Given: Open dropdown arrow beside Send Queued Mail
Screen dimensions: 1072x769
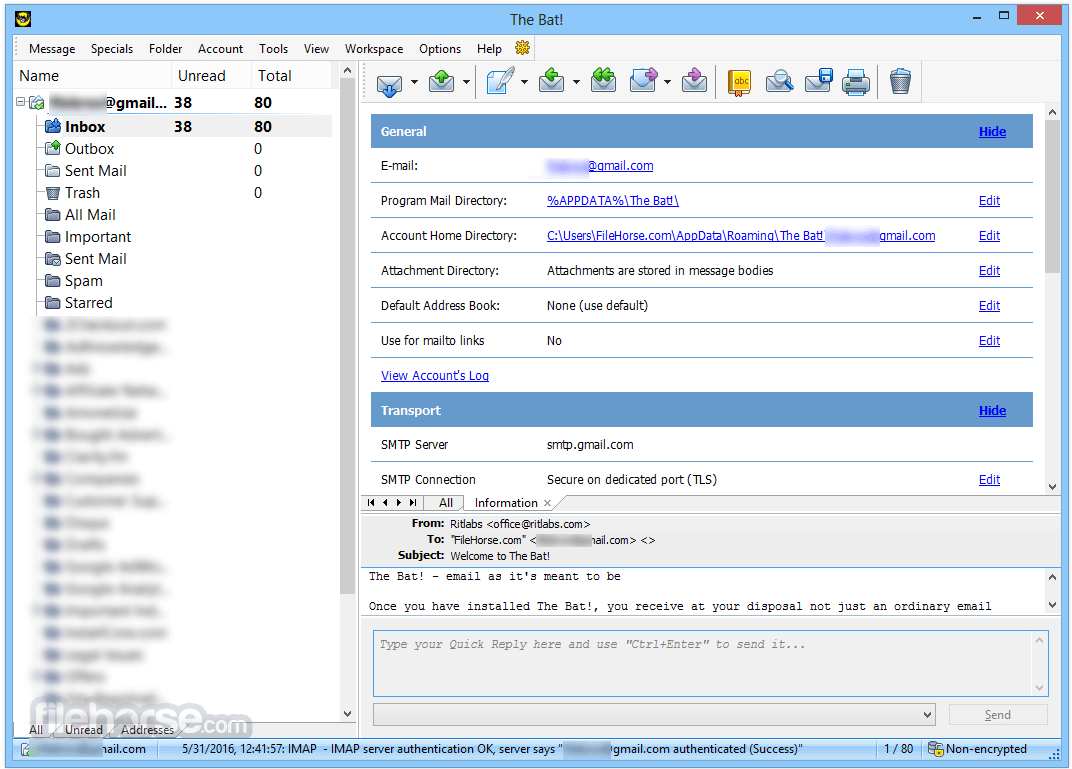Looking at the screenshot, I should pyautogui.click(x=466, y=83).
